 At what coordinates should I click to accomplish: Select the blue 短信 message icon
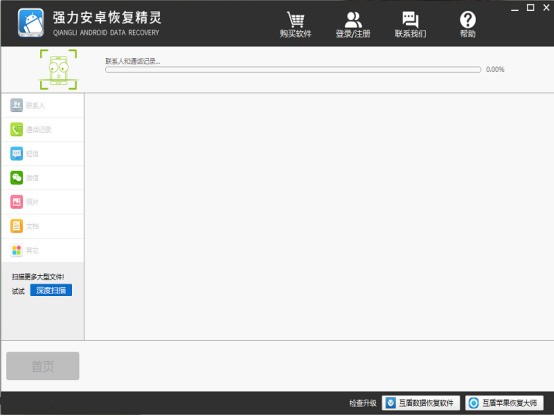click(x=17, y=153)
